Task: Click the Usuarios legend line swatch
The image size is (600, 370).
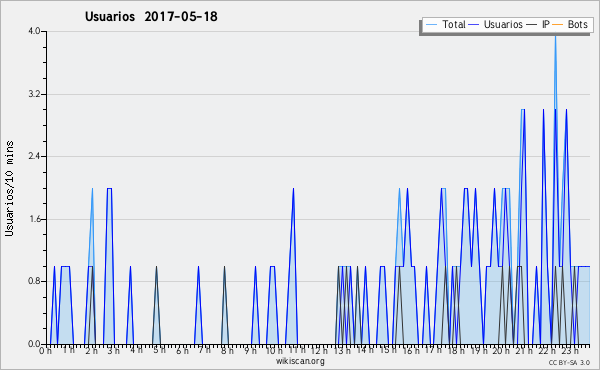Action: (x=474, y=24)
